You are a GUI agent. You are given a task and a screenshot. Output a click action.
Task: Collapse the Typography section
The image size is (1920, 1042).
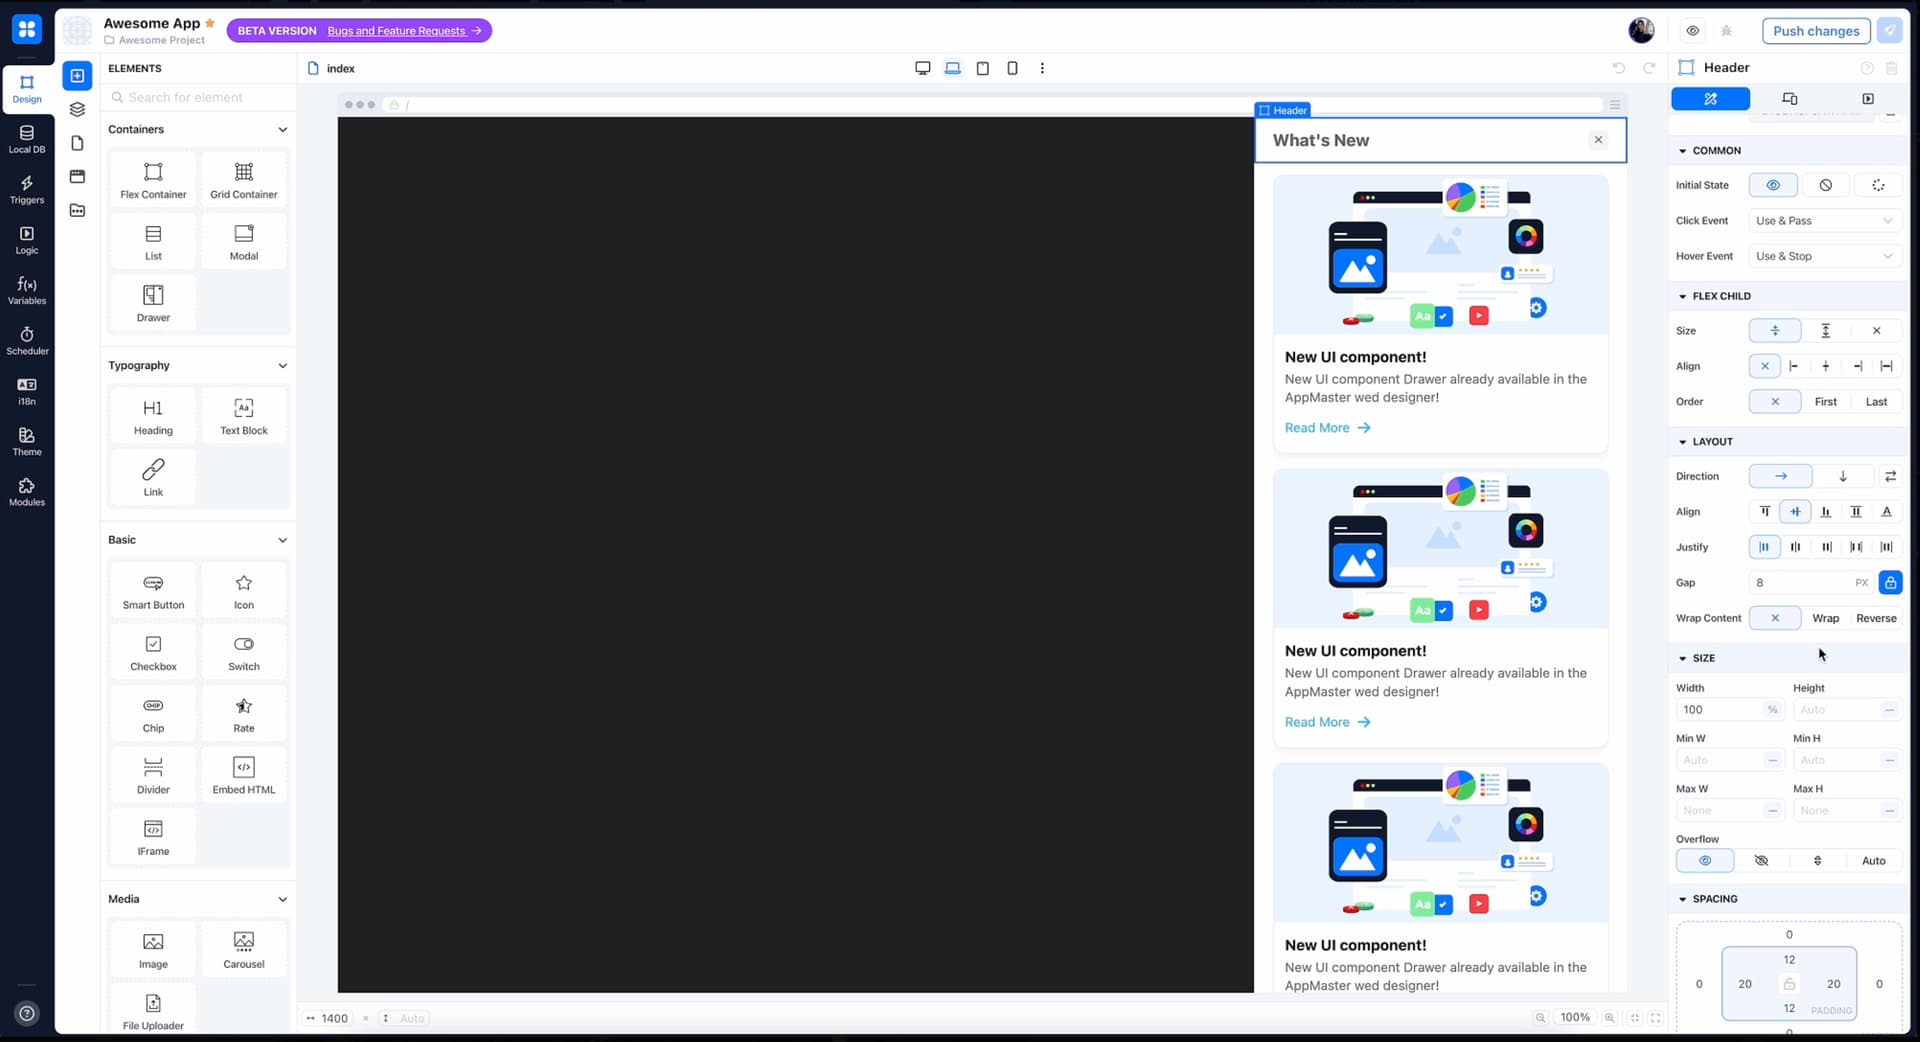282,366
